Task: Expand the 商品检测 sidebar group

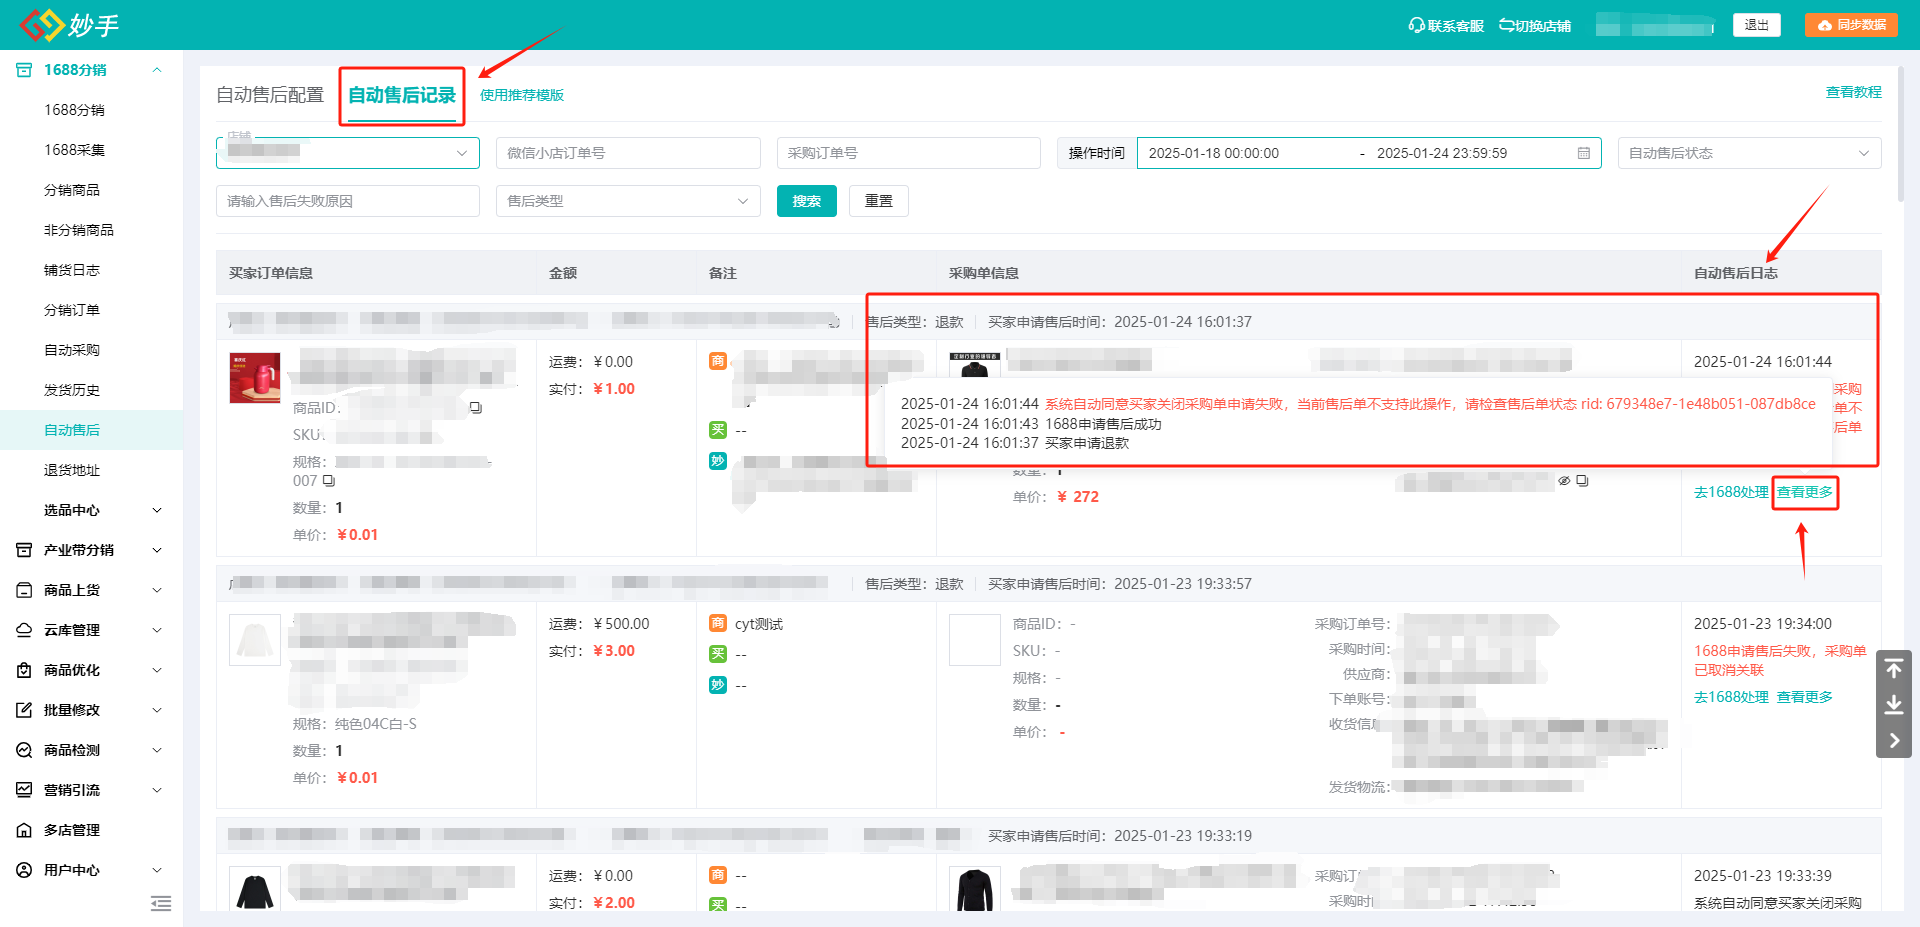Action: pos(157,750)
